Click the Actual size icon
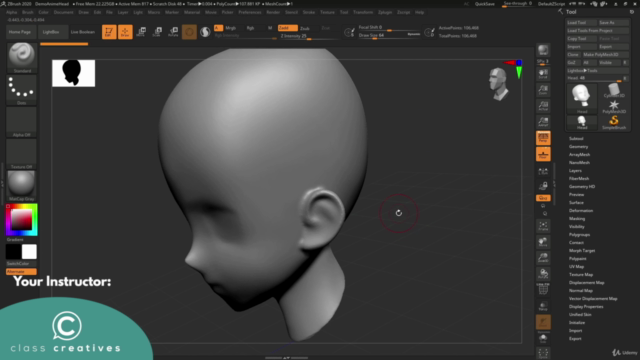 pos(543,106)
